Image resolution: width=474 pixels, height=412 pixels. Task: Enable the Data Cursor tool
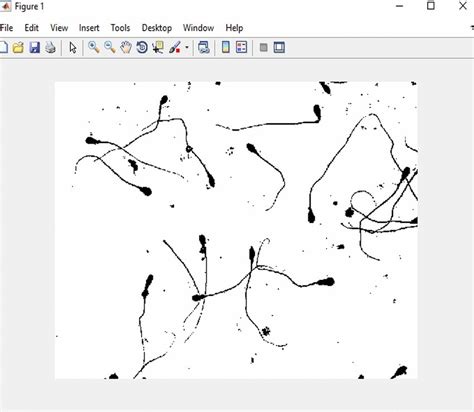[x=158, y=47]
